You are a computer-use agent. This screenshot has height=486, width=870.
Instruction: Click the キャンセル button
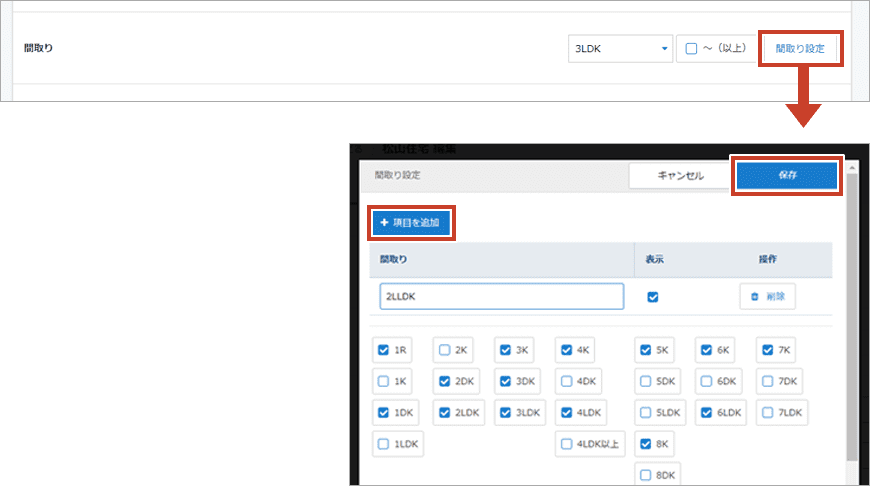coord(680,175)
